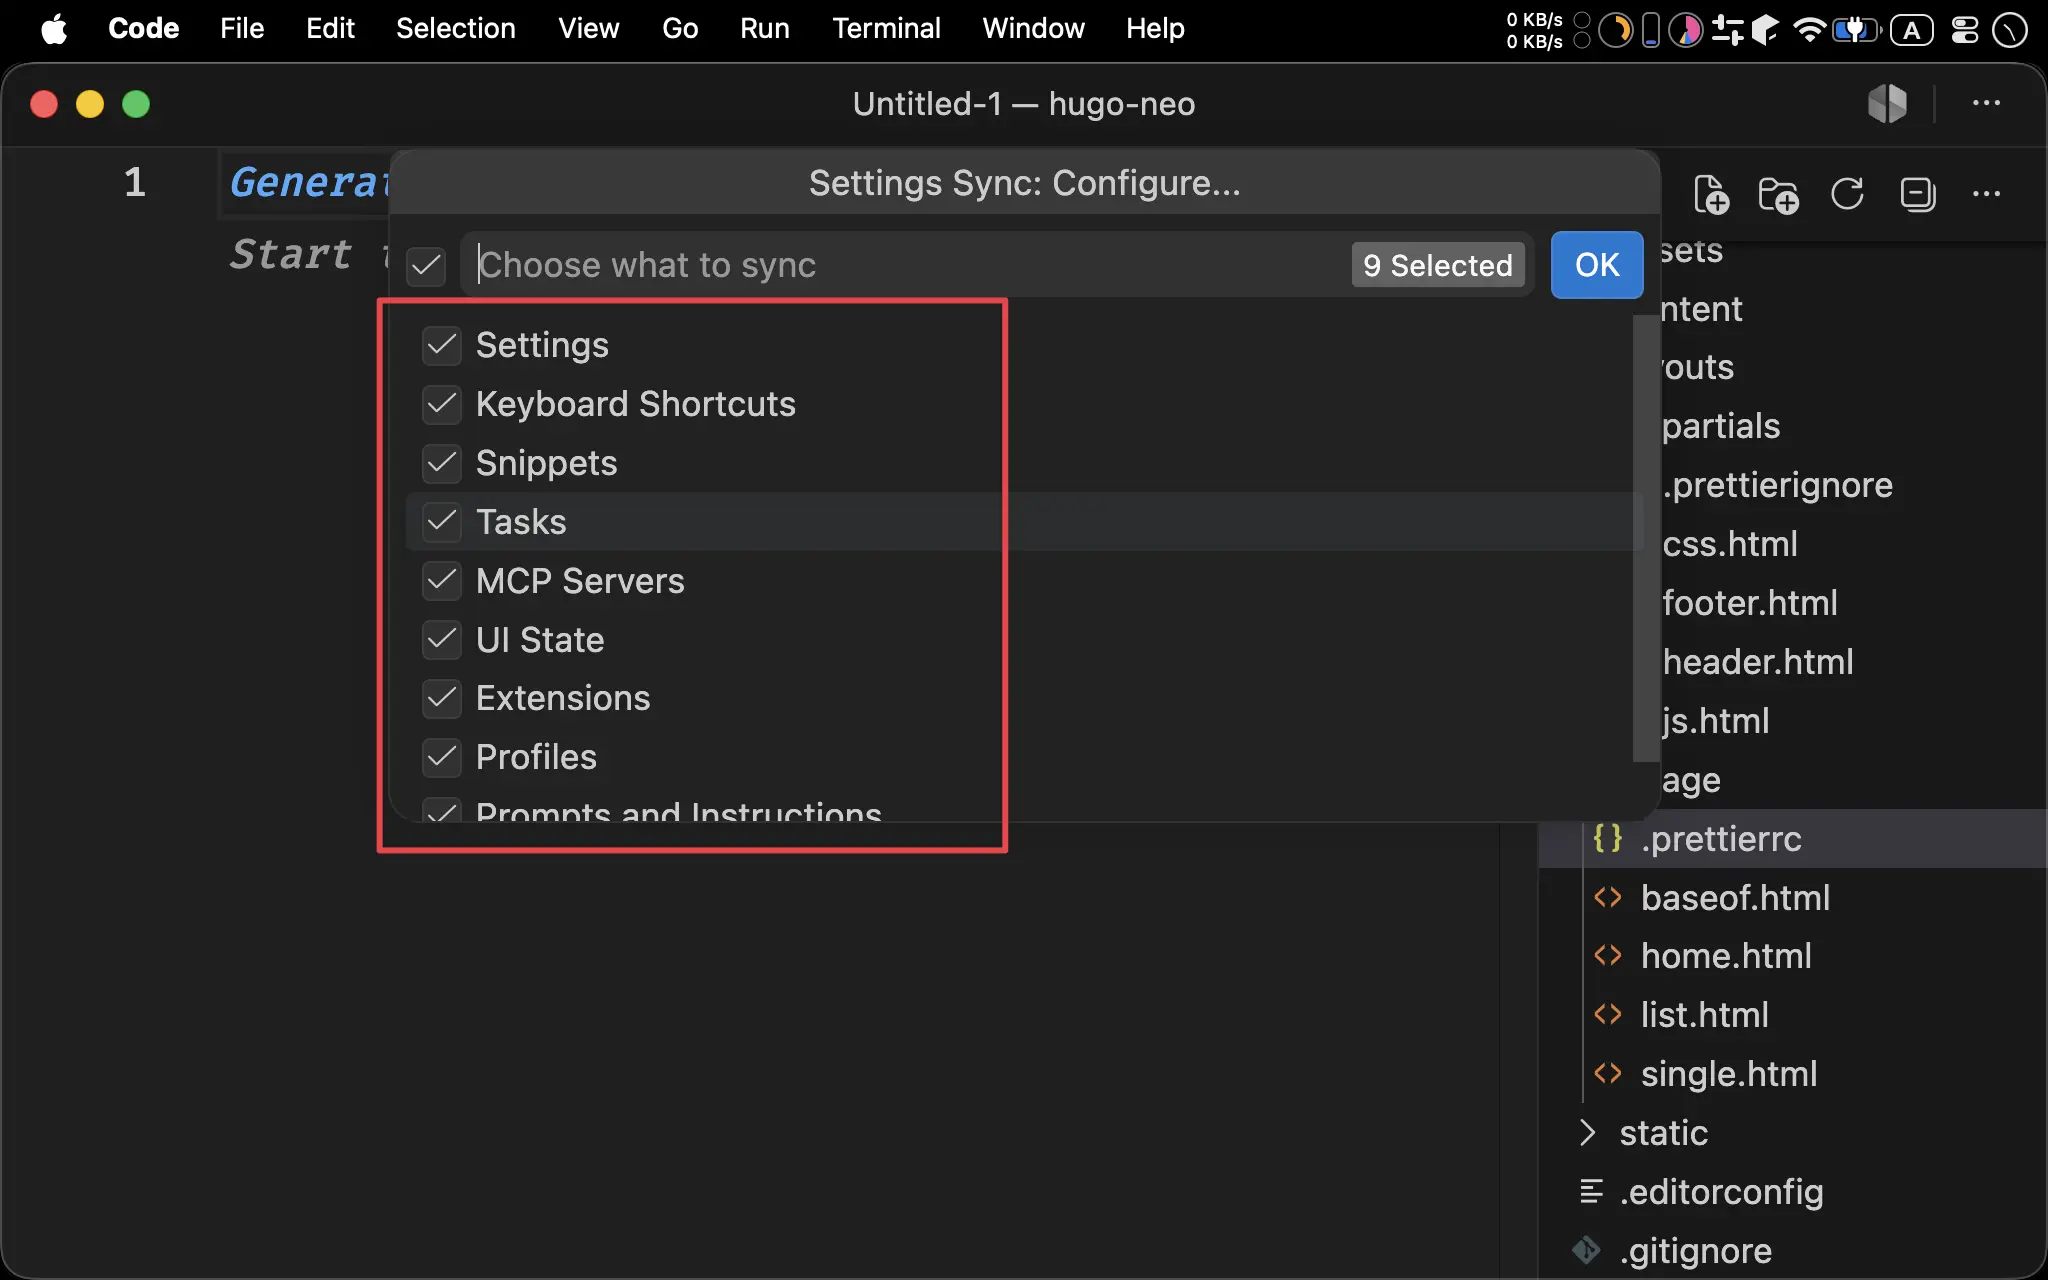Click the orange ring usage menu bar icon
The height and width of the screenshot is (1280, 2048).
point(1615,30)
